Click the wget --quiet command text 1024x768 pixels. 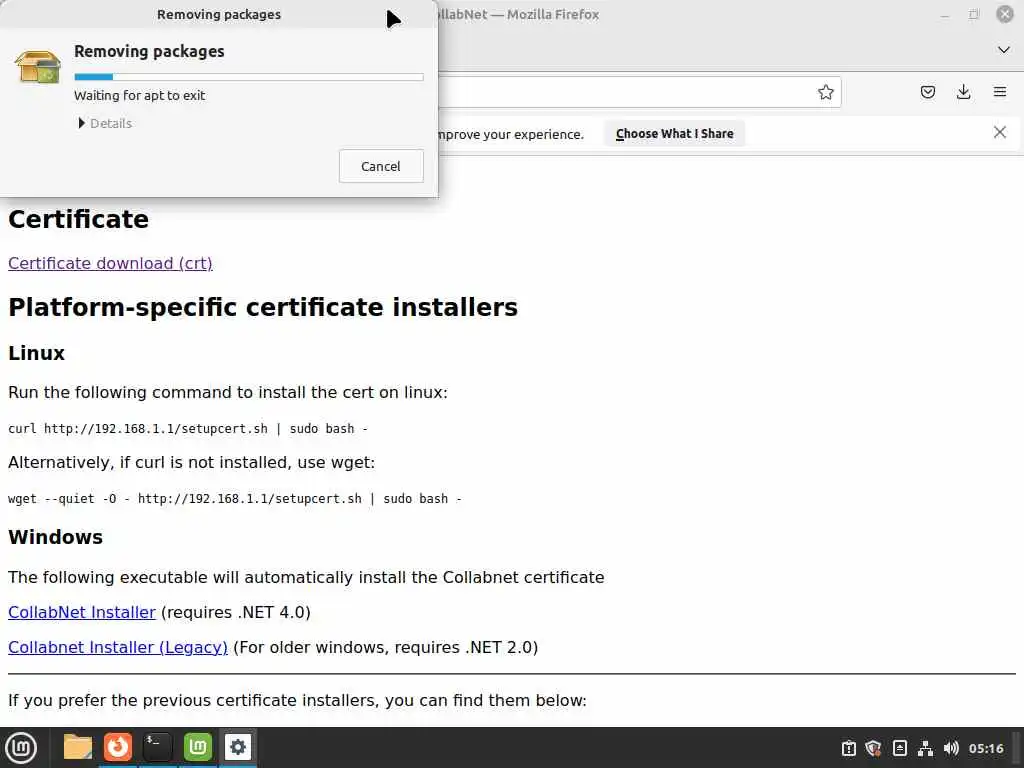[234, 498]
